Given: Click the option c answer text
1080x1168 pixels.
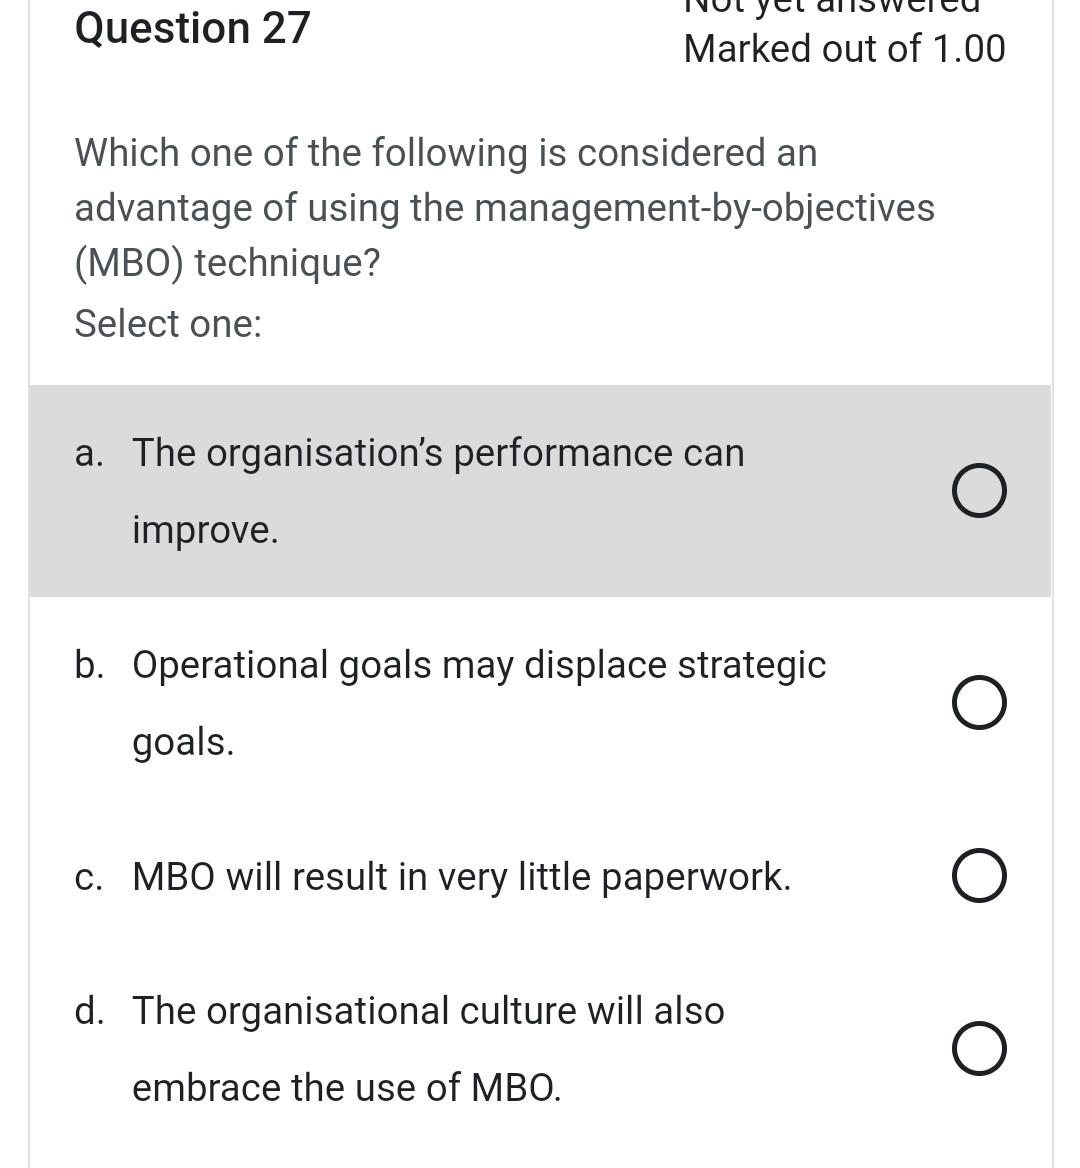Looking at the screenshot, I should tap(461, 876).
